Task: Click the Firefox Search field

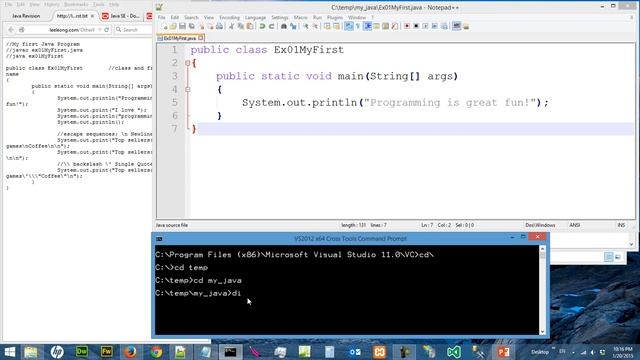Action: (133, 30)
